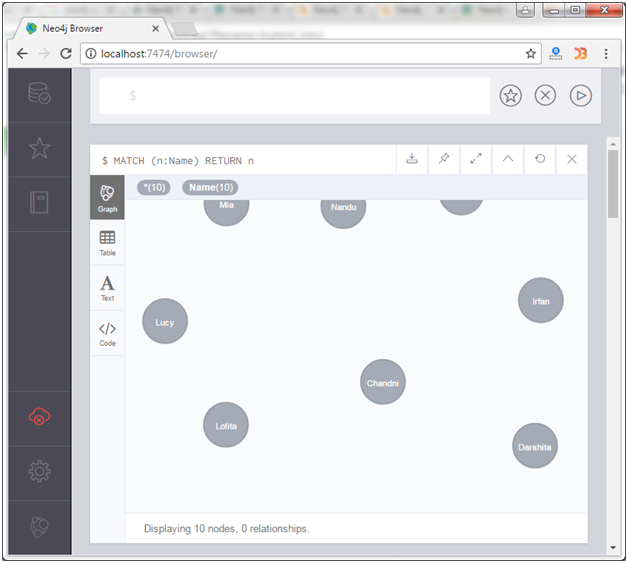
Task: Save query as favorite using editor star
Action: click(511, 96)
